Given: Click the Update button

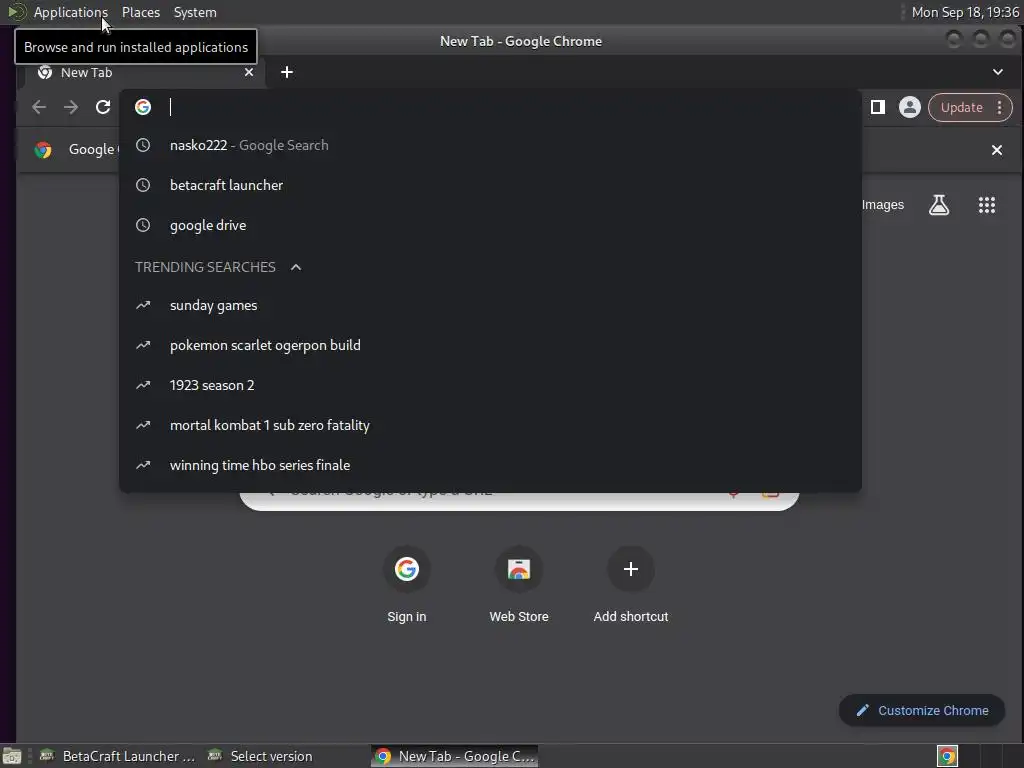Looking at the screenshot, I should tap(961, 108).
